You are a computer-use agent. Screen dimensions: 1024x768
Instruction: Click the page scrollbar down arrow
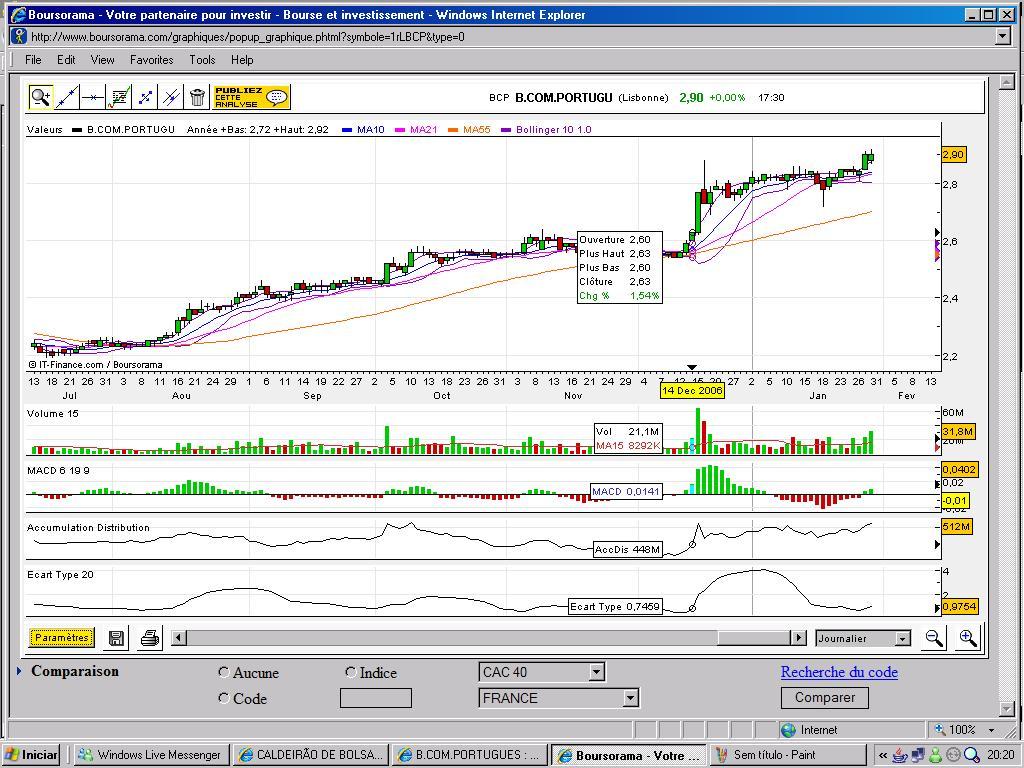1006,708
